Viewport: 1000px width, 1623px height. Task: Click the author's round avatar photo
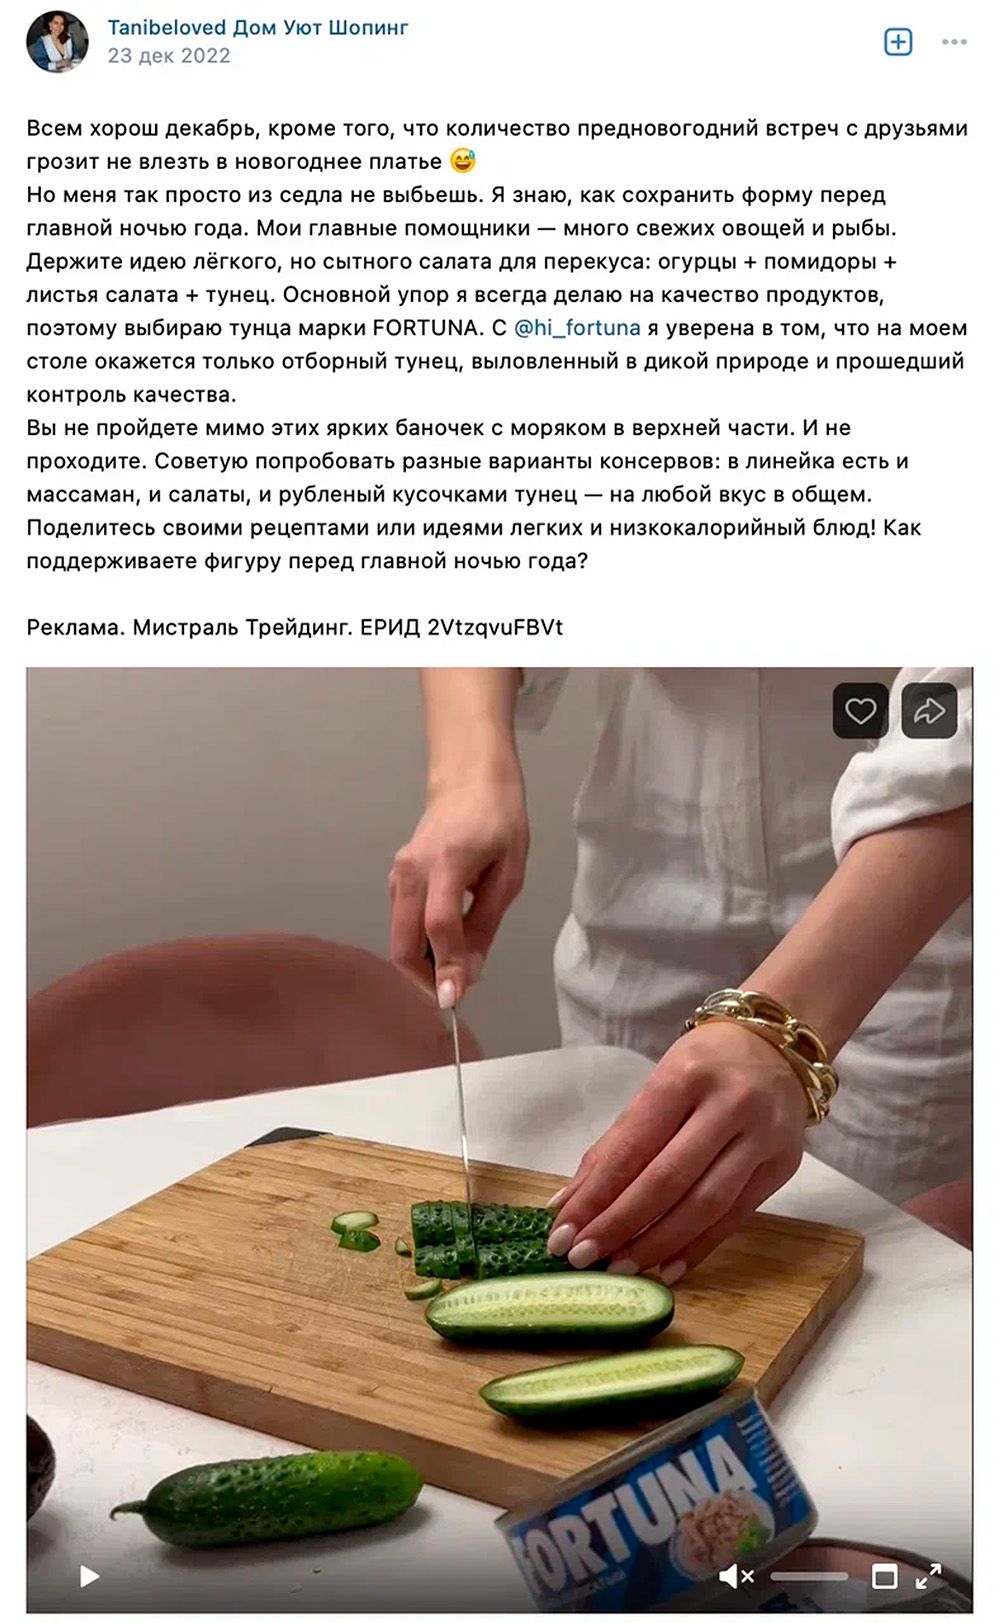tap(58, 42)
